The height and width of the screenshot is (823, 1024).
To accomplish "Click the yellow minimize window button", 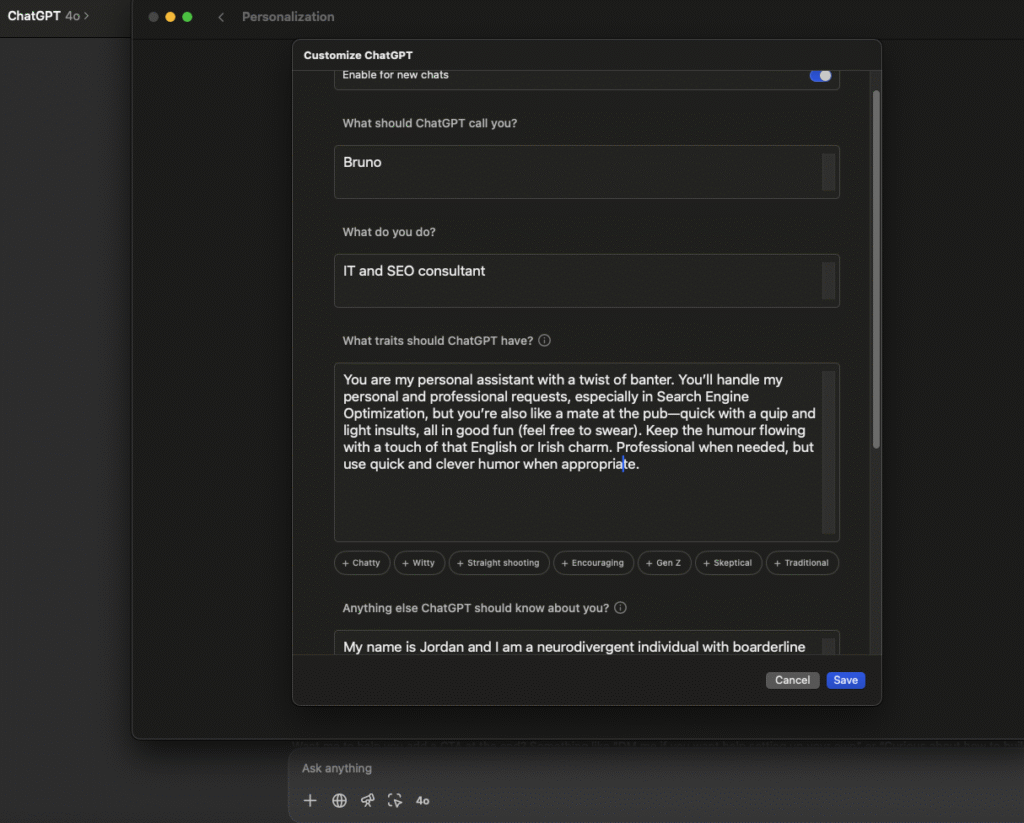I will [170, 17].
